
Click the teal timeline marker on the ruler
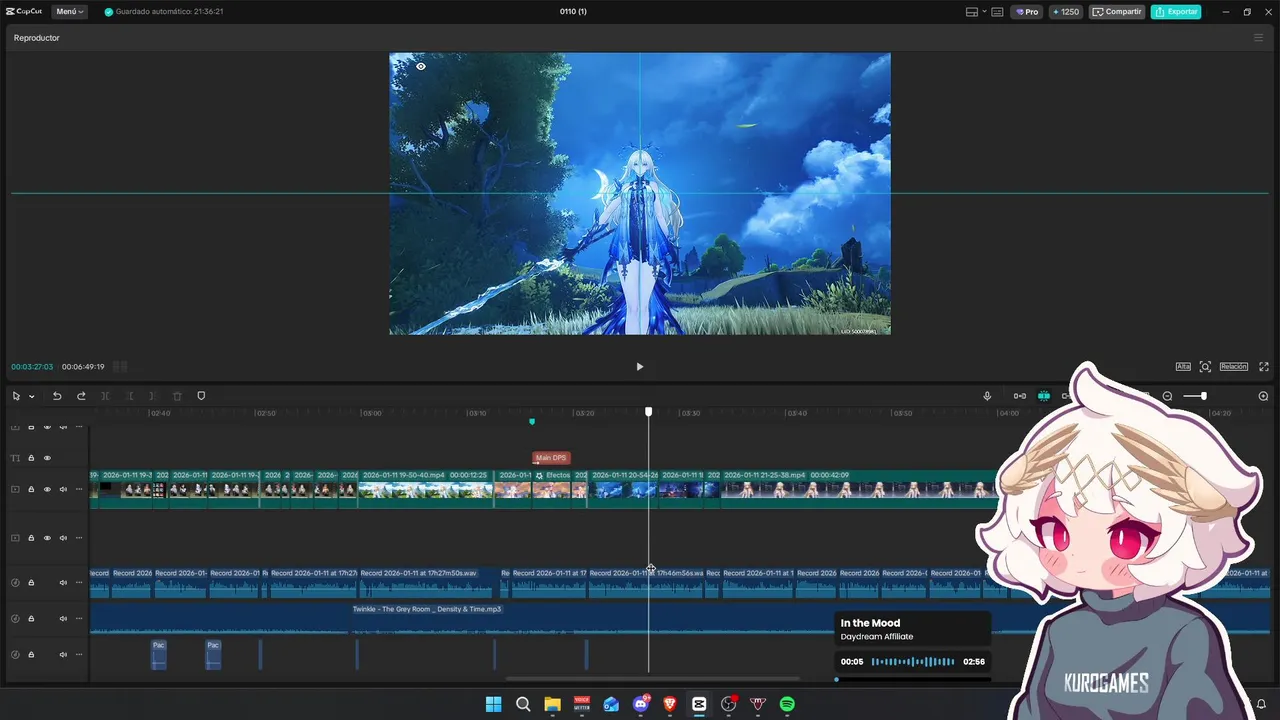pyautogui.click(x=532, y=422)
